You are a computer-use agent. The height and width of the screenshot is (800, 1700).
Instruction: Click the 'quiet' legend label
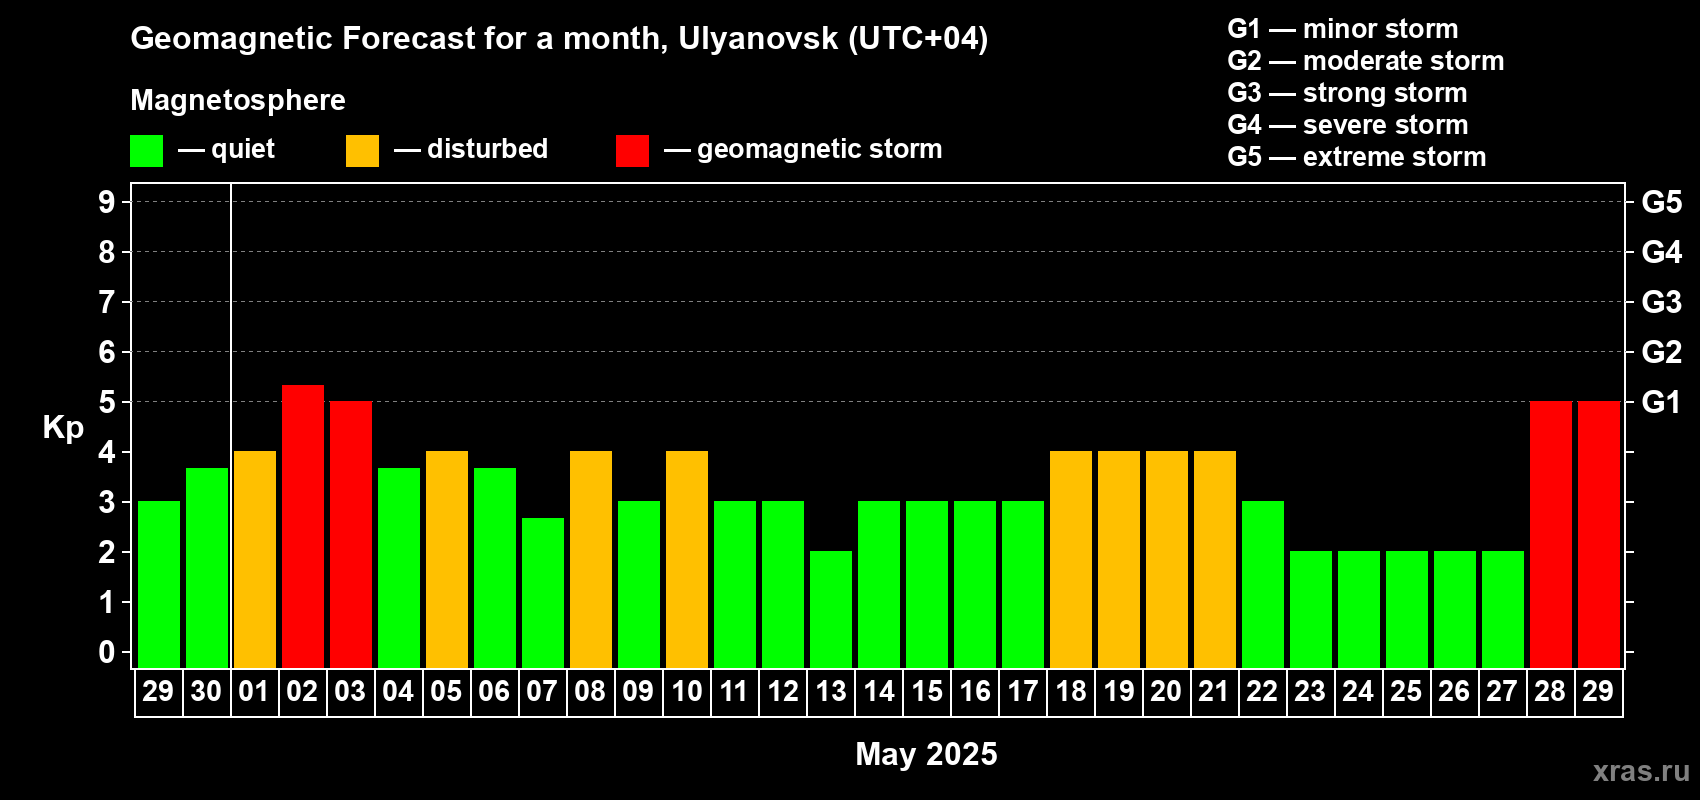pos(243,149)
